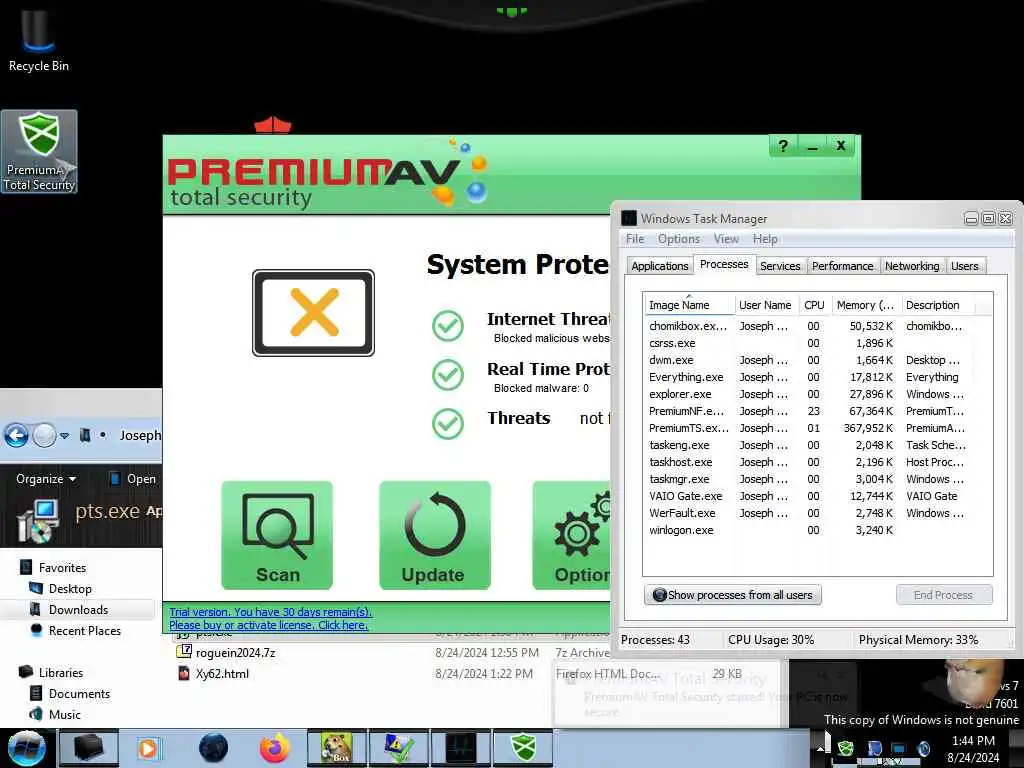Open the Organize dropdown in Explorer
The height and width of the screenshot is (768, 1024).
coord(46,479)
